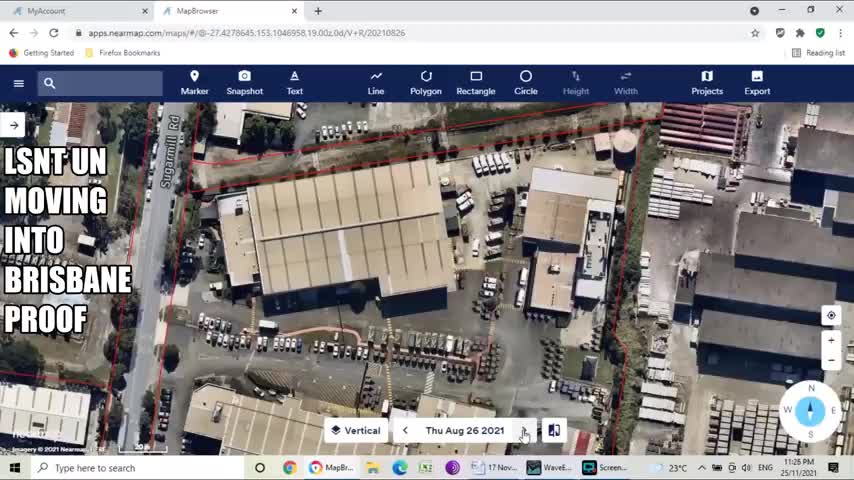Open Chrome three-dot menu
The width and height of the screenshot is (854, 480).
pyautogui.click(x=840, y=33)
